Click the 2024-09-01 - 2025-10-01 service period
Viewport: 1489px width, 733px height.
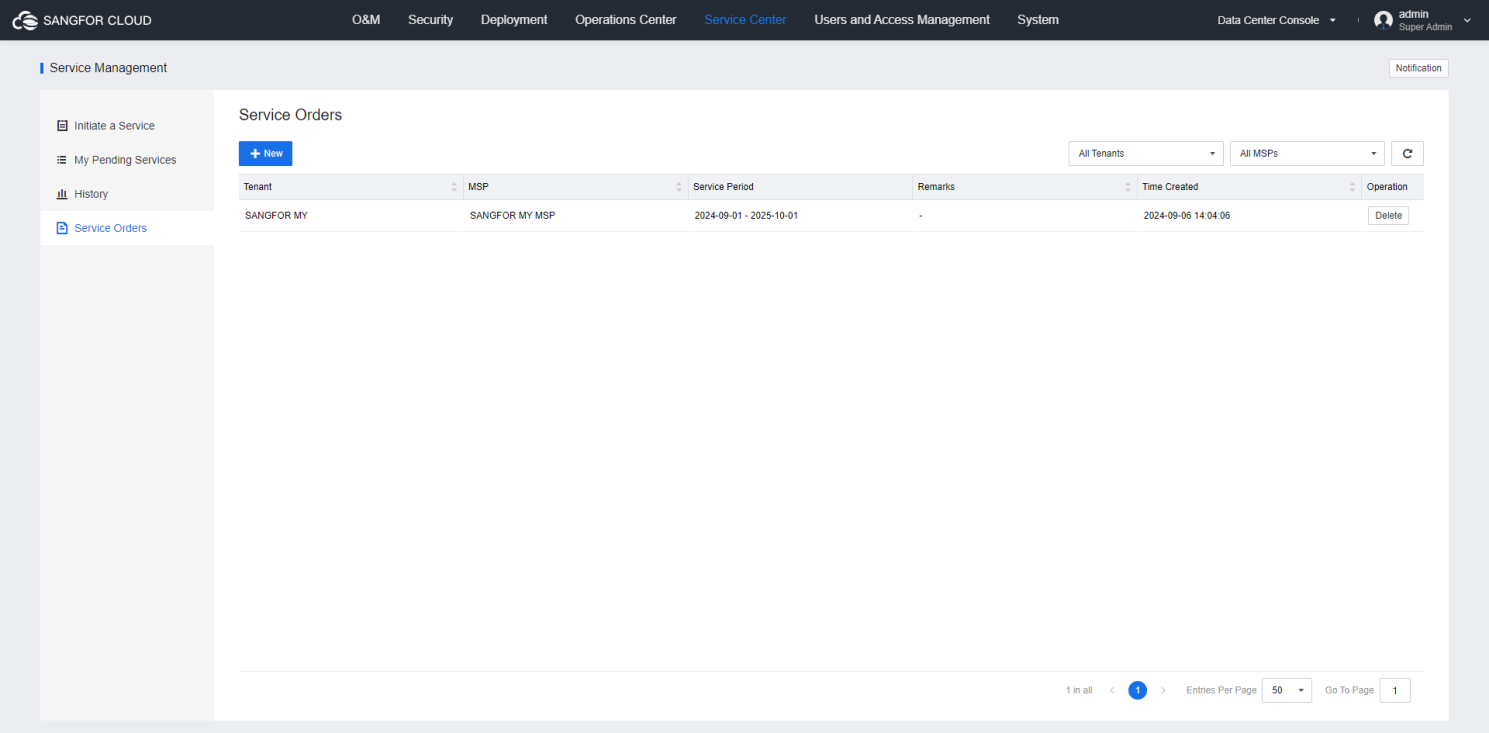click(x=746, y=215)
